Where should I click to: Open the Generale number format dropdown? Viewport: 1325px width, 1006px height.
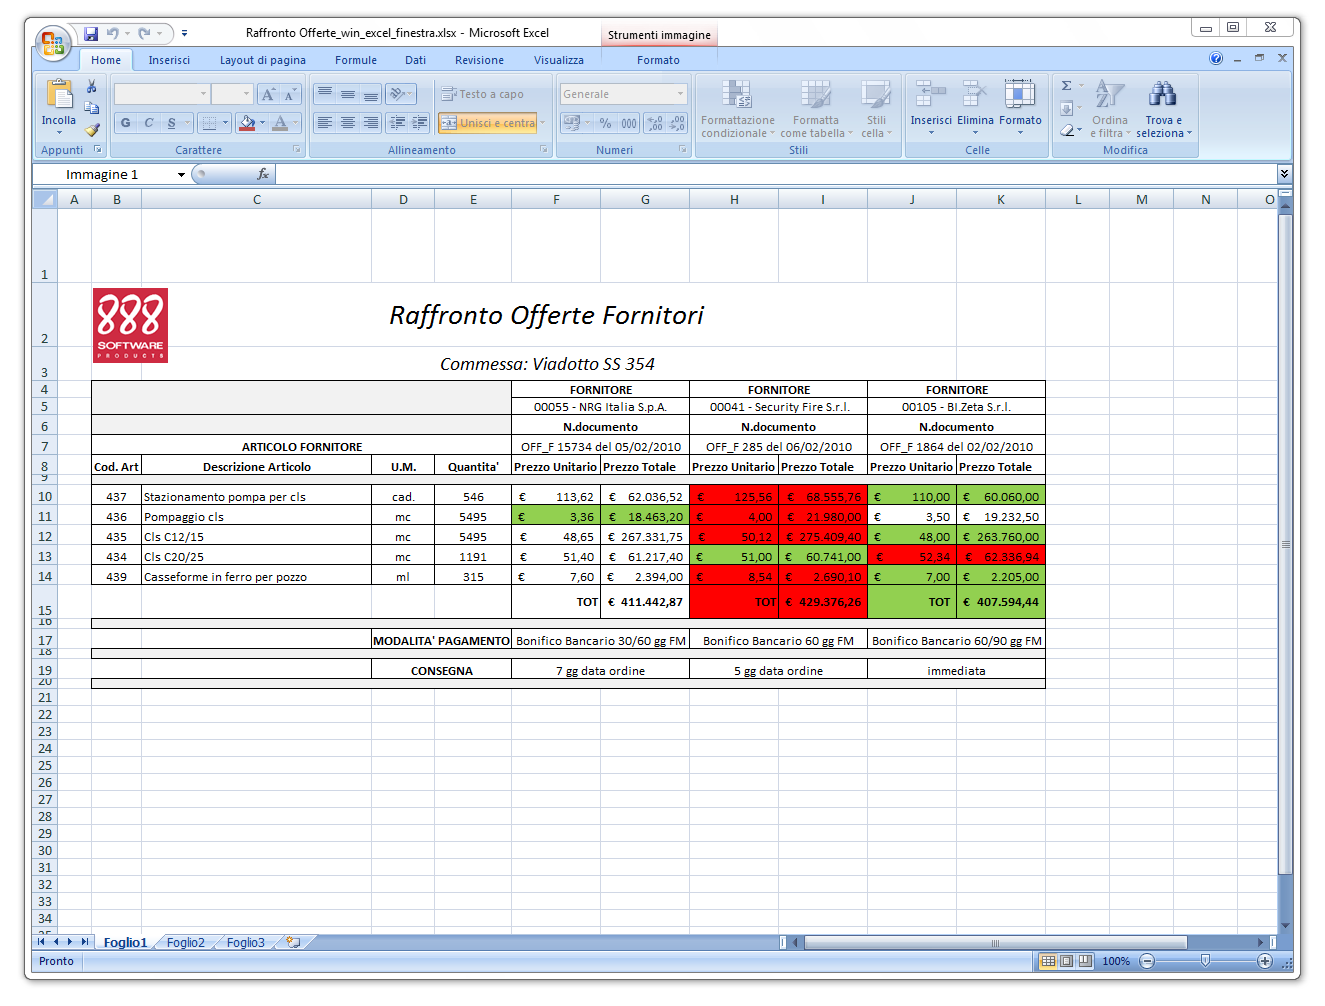pos(680,94)
